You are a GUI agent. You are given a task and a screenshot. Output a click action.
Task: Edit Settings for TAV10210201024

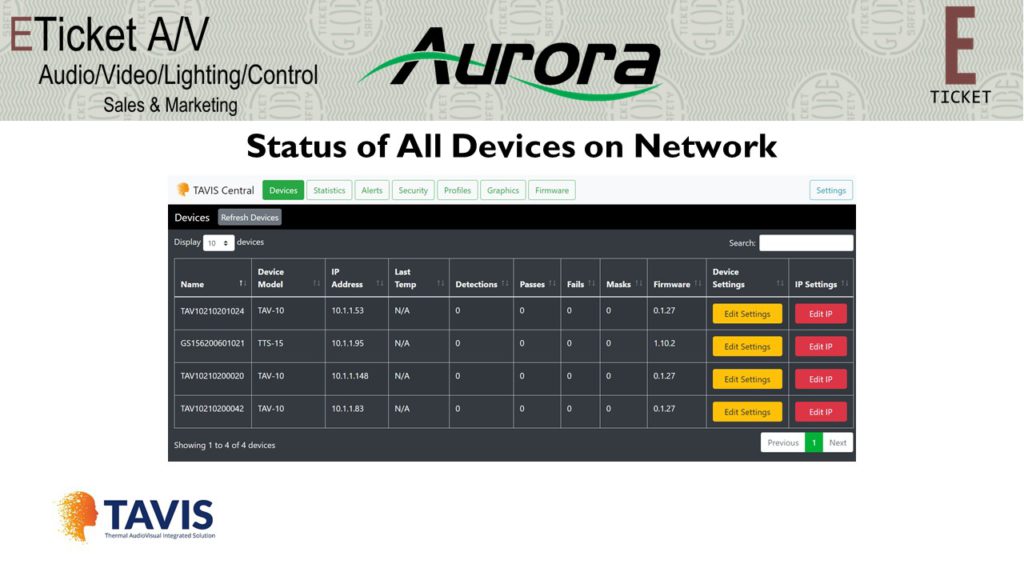tap(747, 314)
